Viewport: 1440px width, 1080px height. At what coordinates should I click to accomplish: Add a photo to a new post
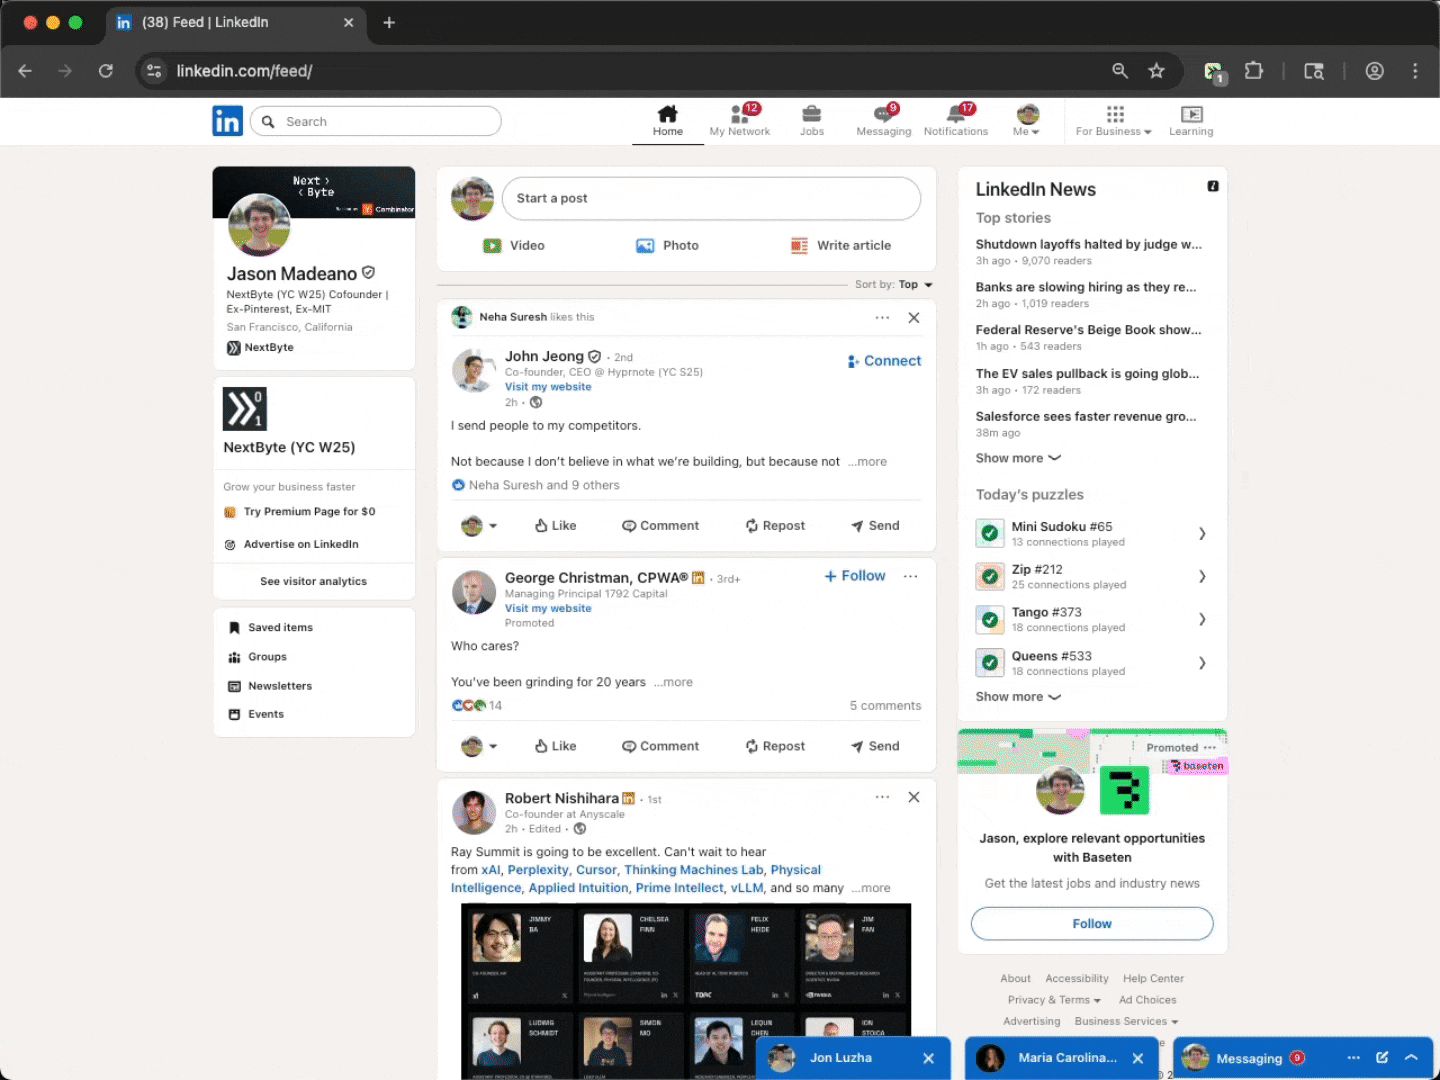click(667, 245)
